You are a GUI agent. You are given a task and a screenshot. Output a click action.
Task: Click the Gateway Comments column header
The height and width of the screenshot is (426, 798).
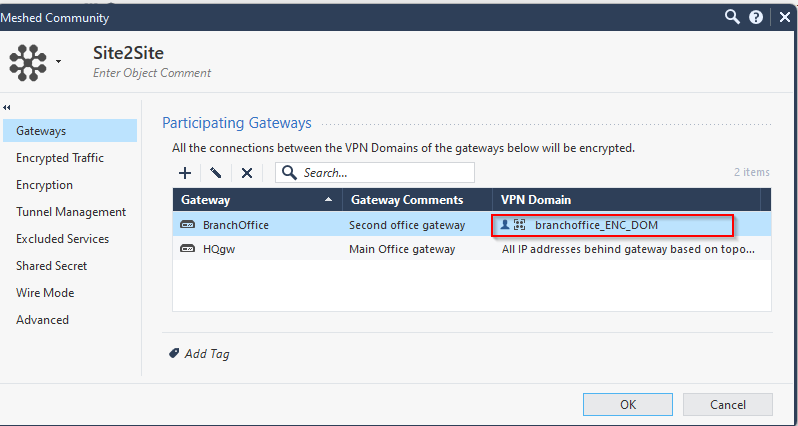417,200
